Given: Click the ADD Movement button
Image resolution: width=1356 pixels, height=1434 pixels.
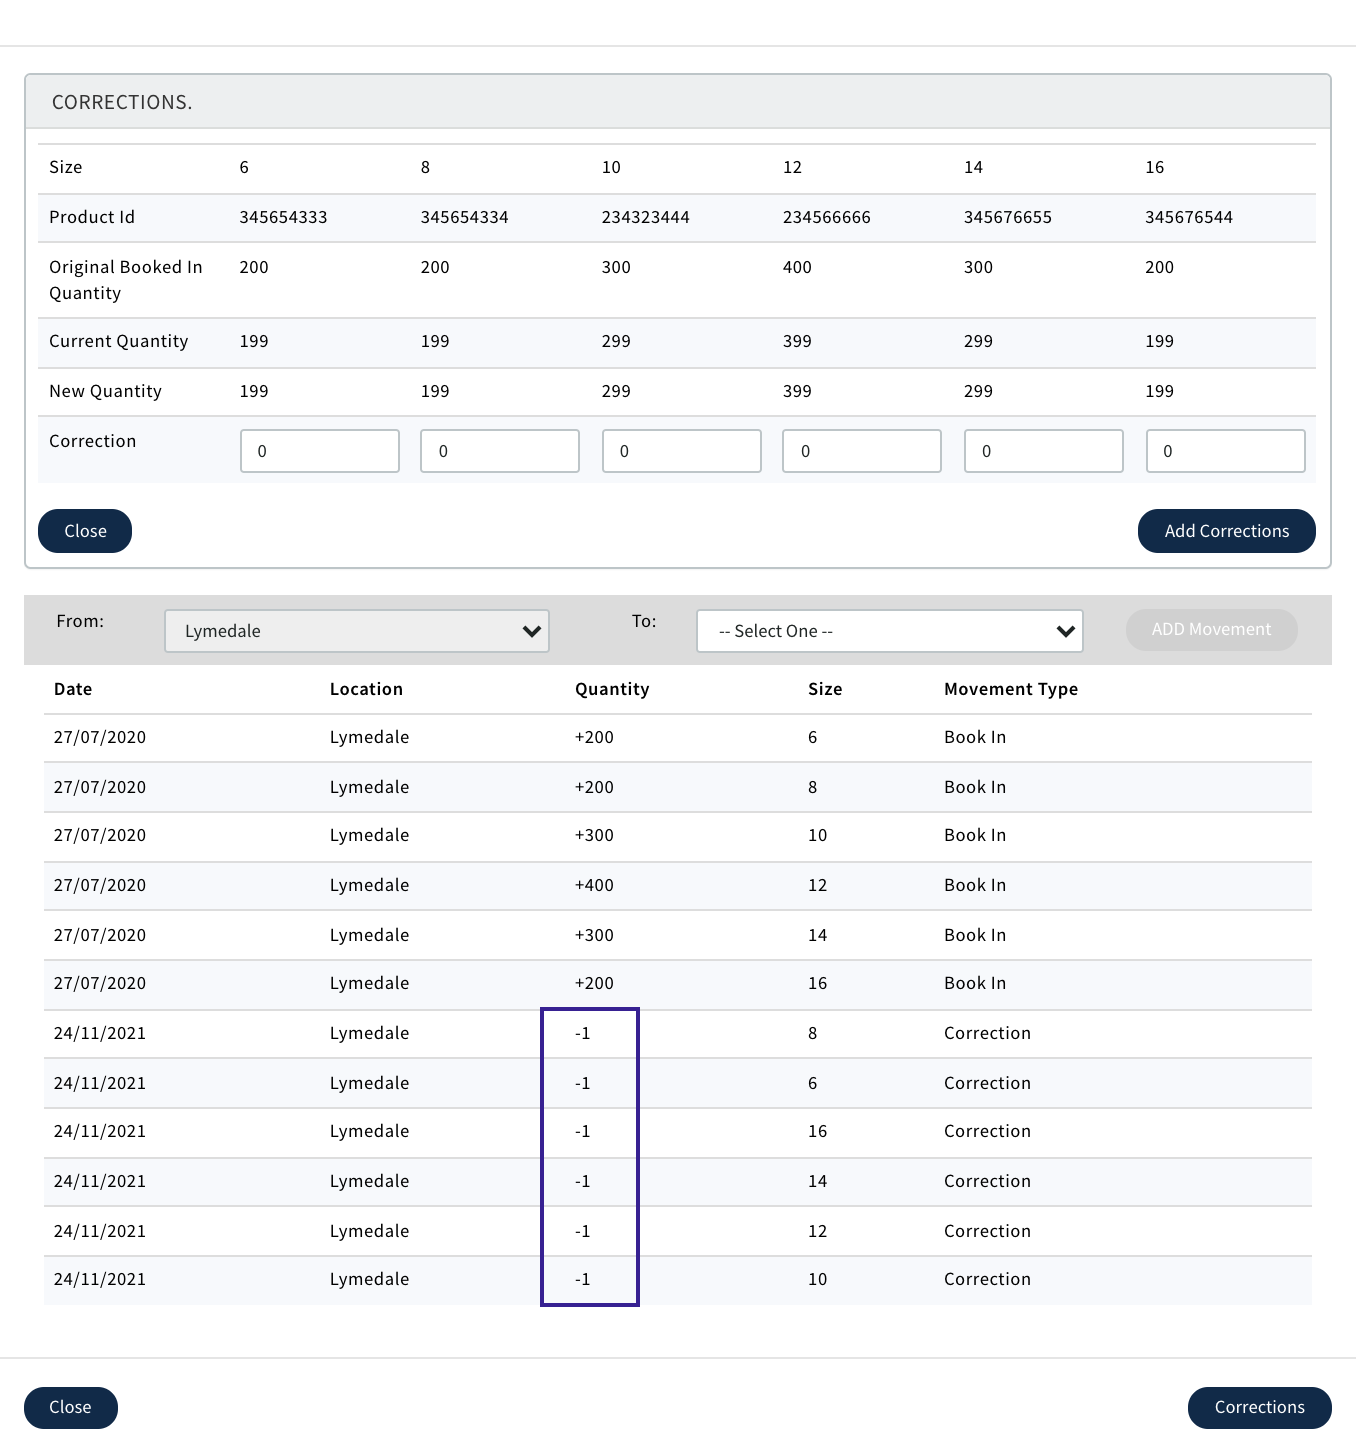Looking at the screenshot, I should point(1211,630).
